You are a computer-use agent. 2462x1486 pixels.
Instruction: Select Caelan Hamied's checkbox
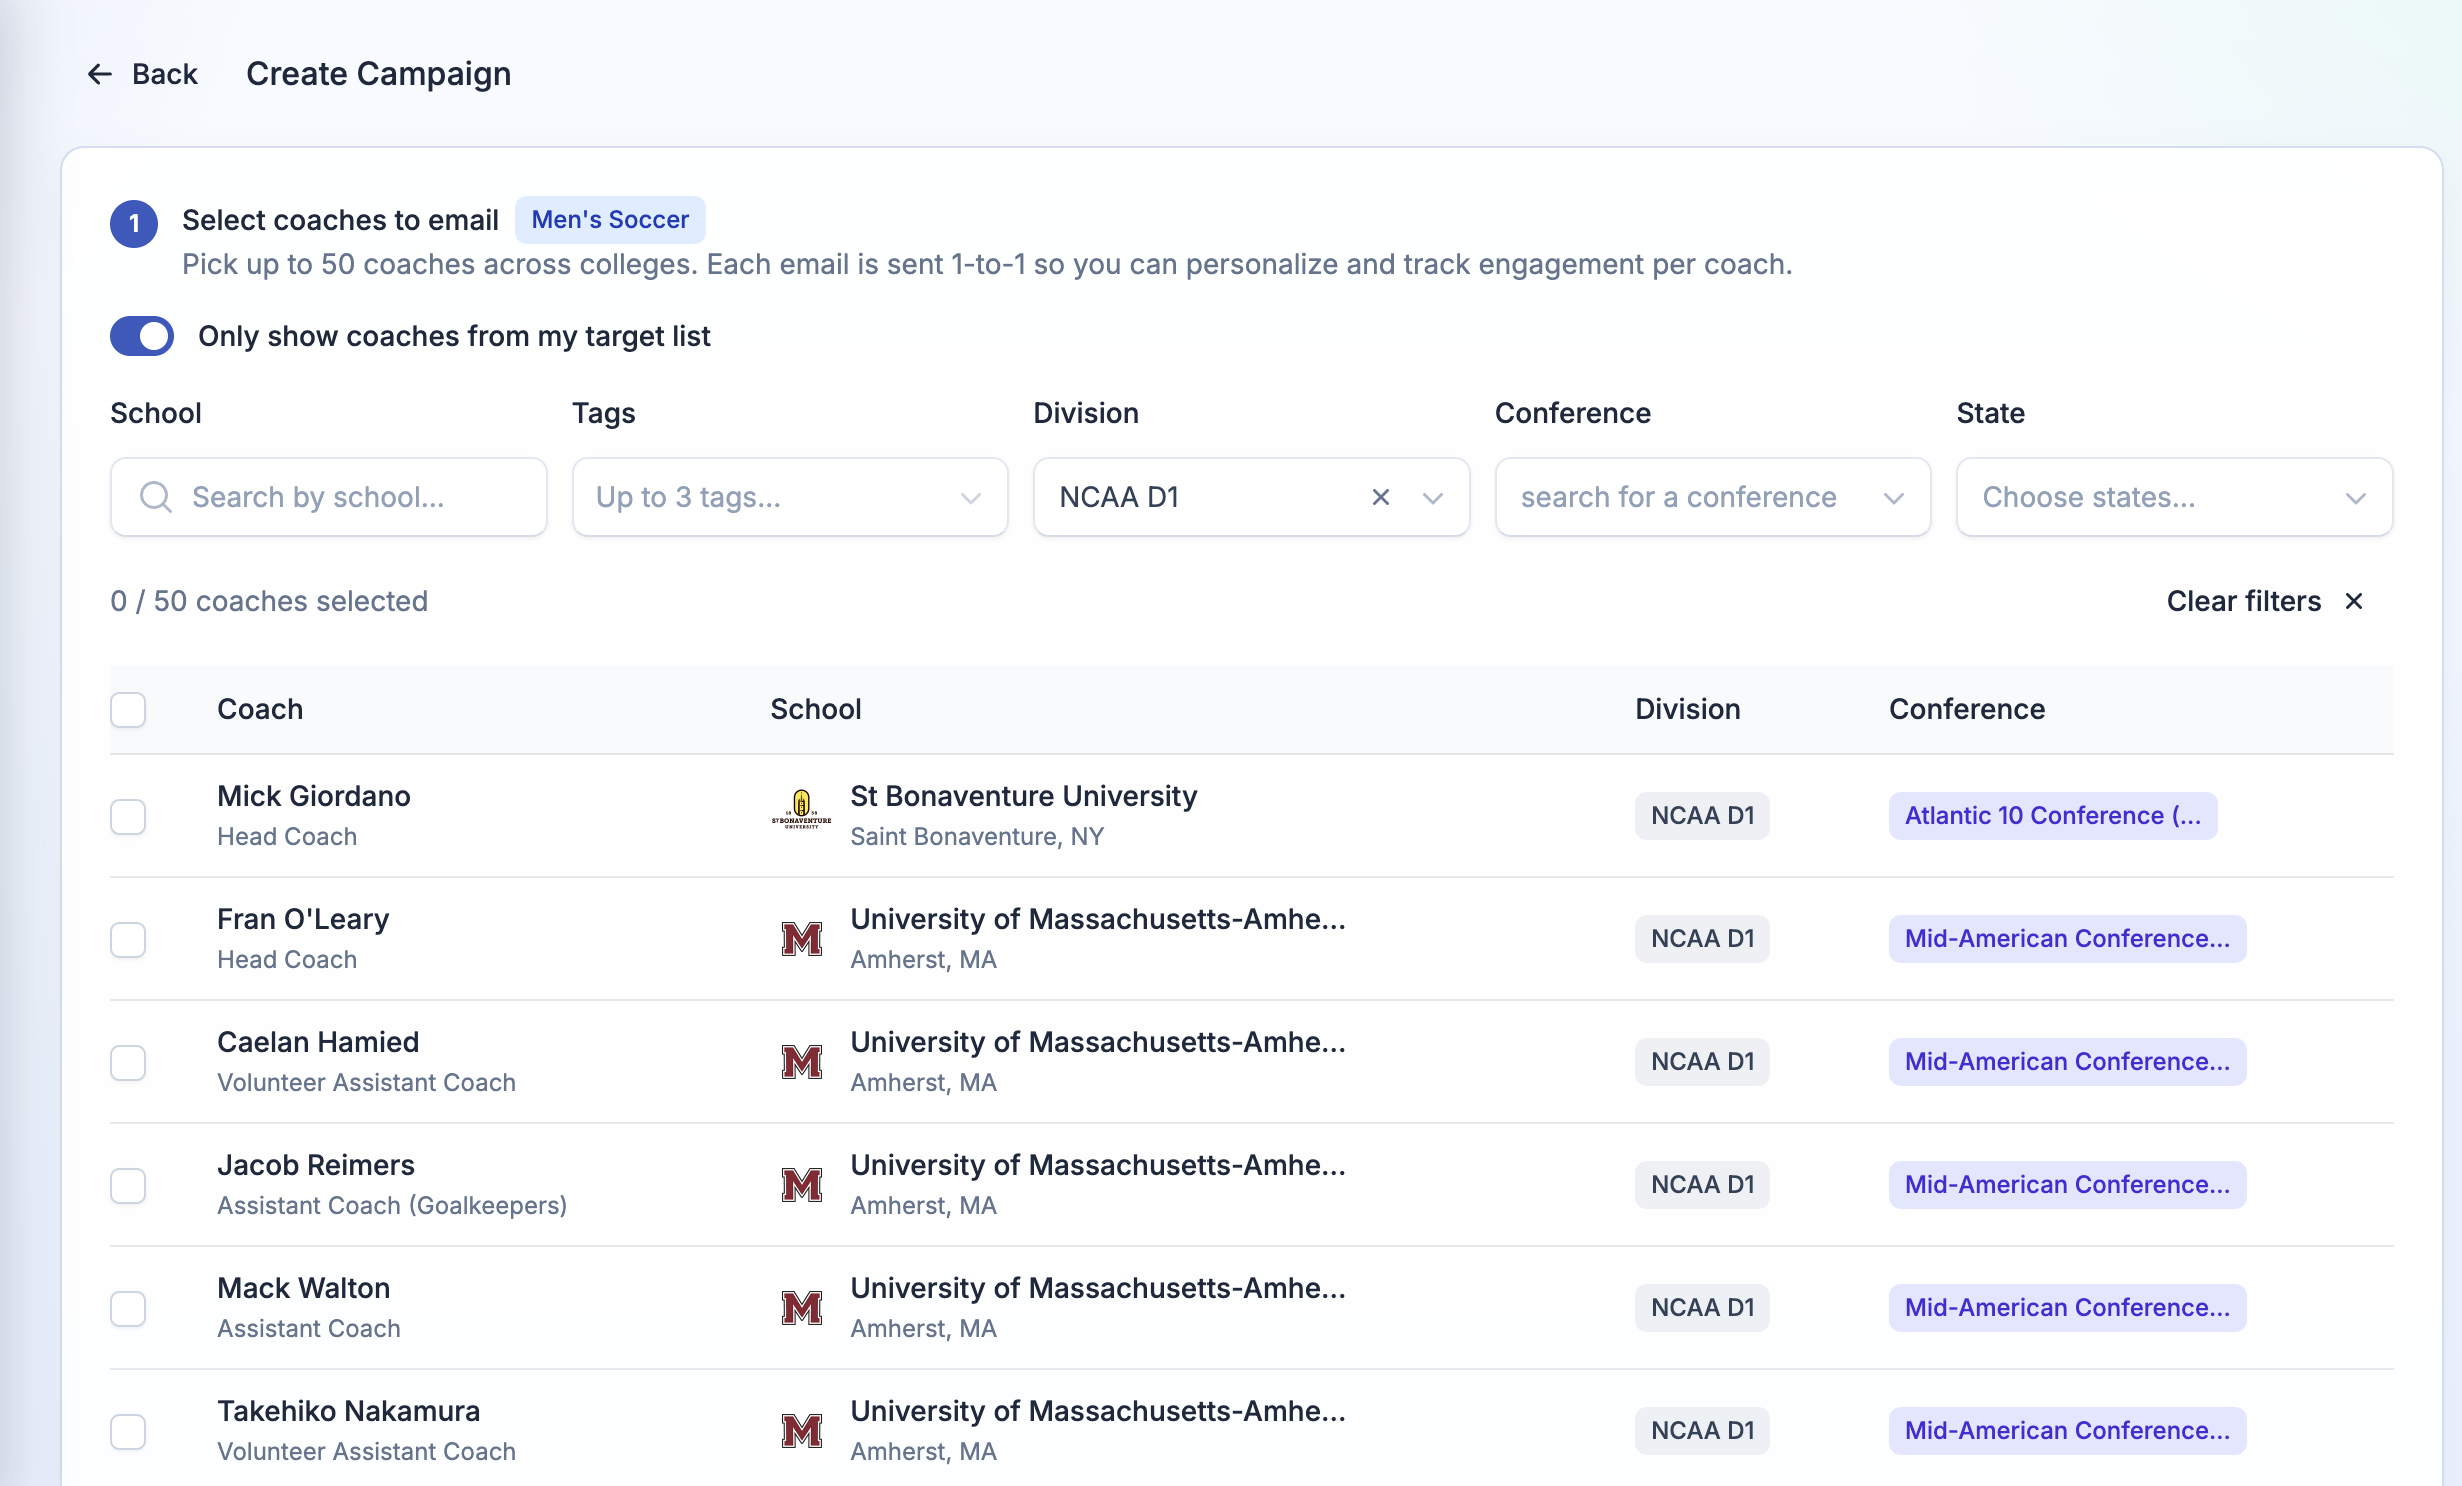coord(128,1062)
